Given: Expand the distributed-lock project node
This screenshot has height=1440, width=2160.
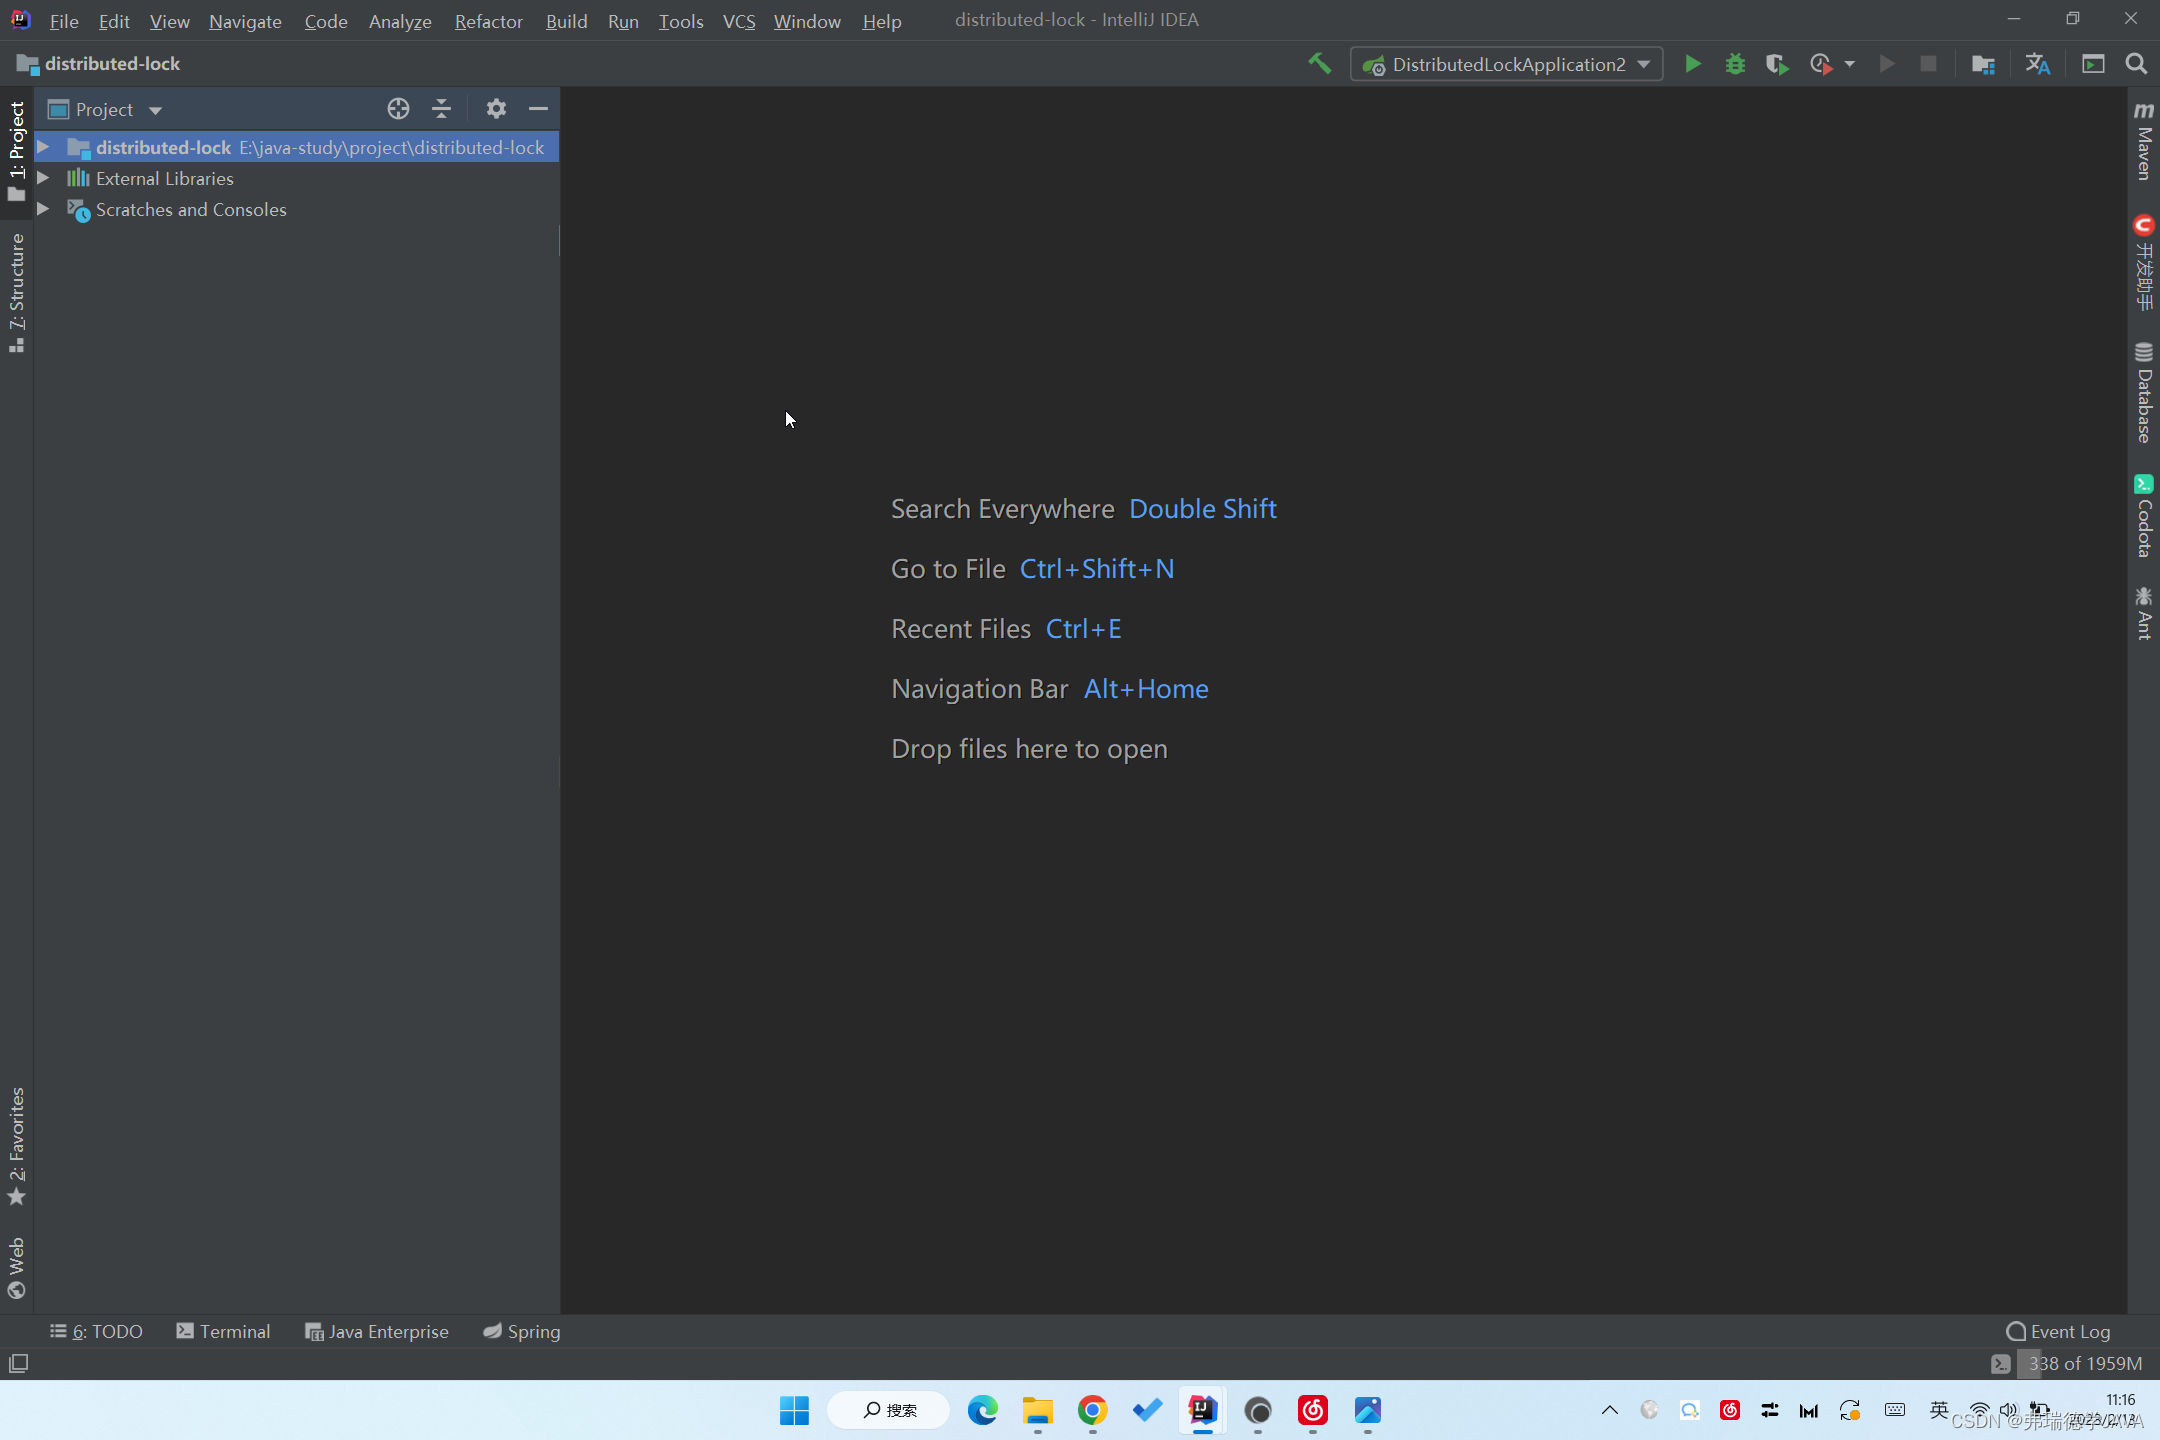Looking at the screenshot, I should coord(43,147).
